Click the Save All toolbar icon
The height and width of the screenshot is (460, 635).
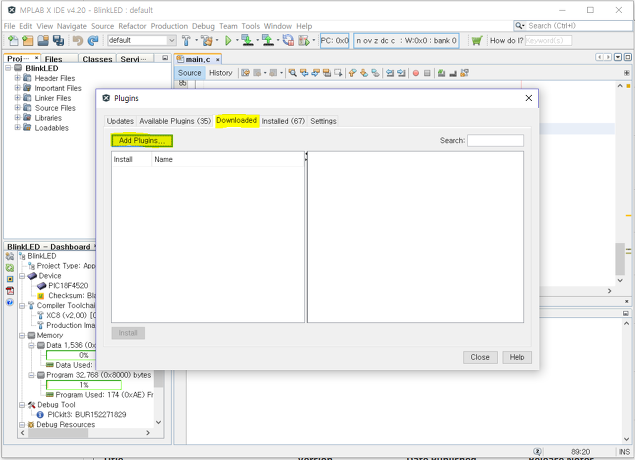[x=58, y=40]
